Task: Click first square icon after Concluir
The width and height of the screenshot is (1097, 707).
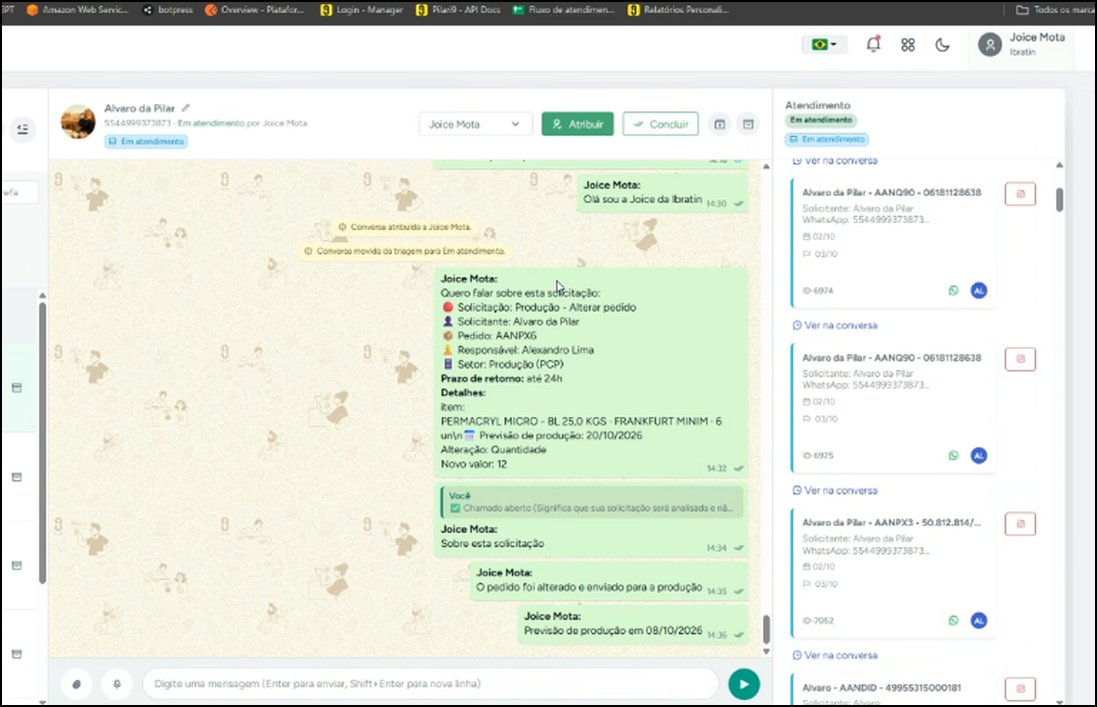Action: click(719, 124)
